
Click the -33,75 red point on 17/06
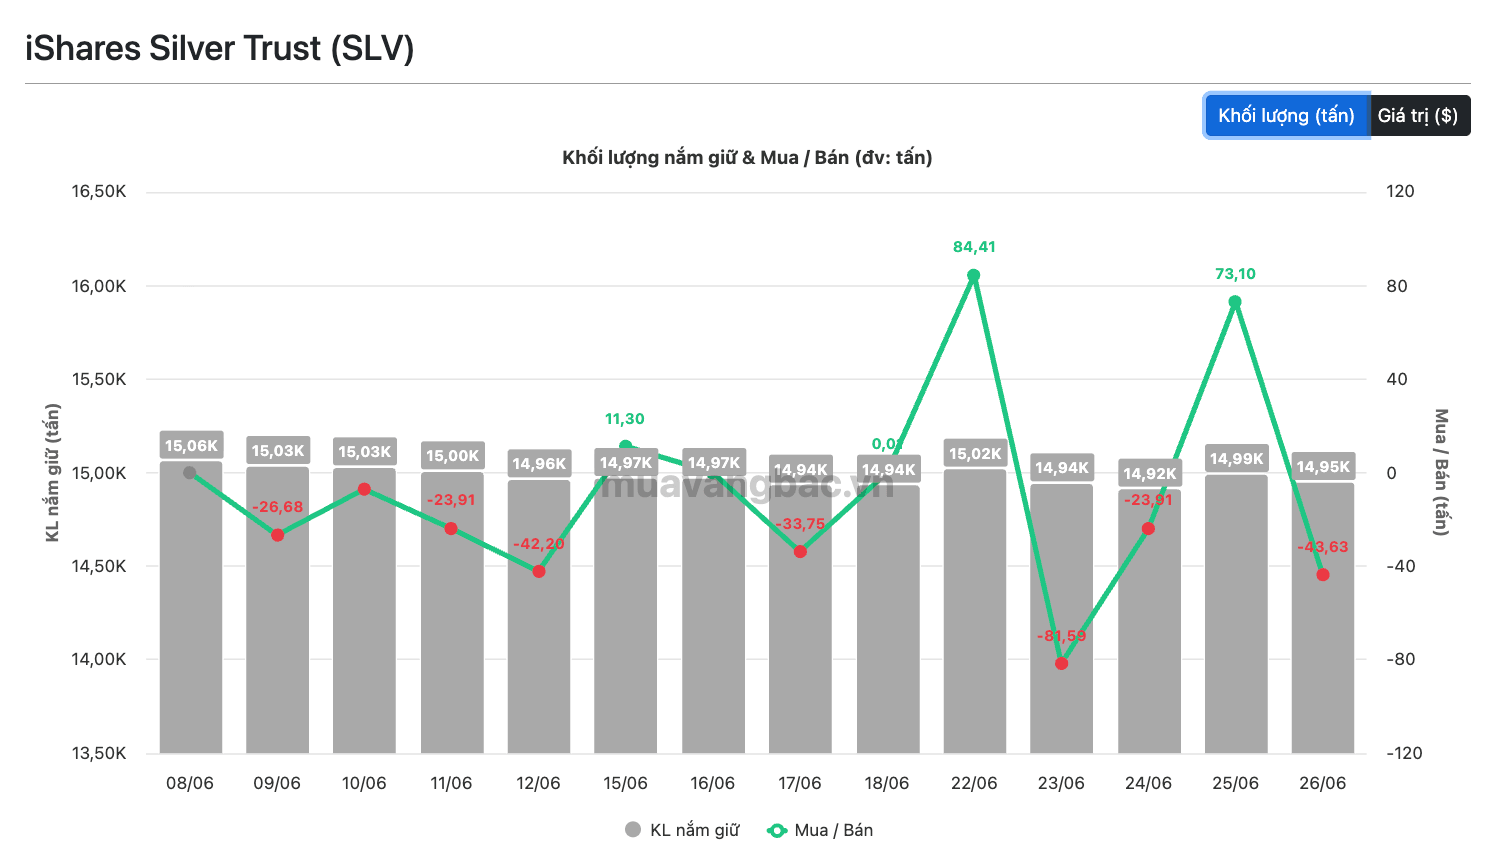(800, 552)
